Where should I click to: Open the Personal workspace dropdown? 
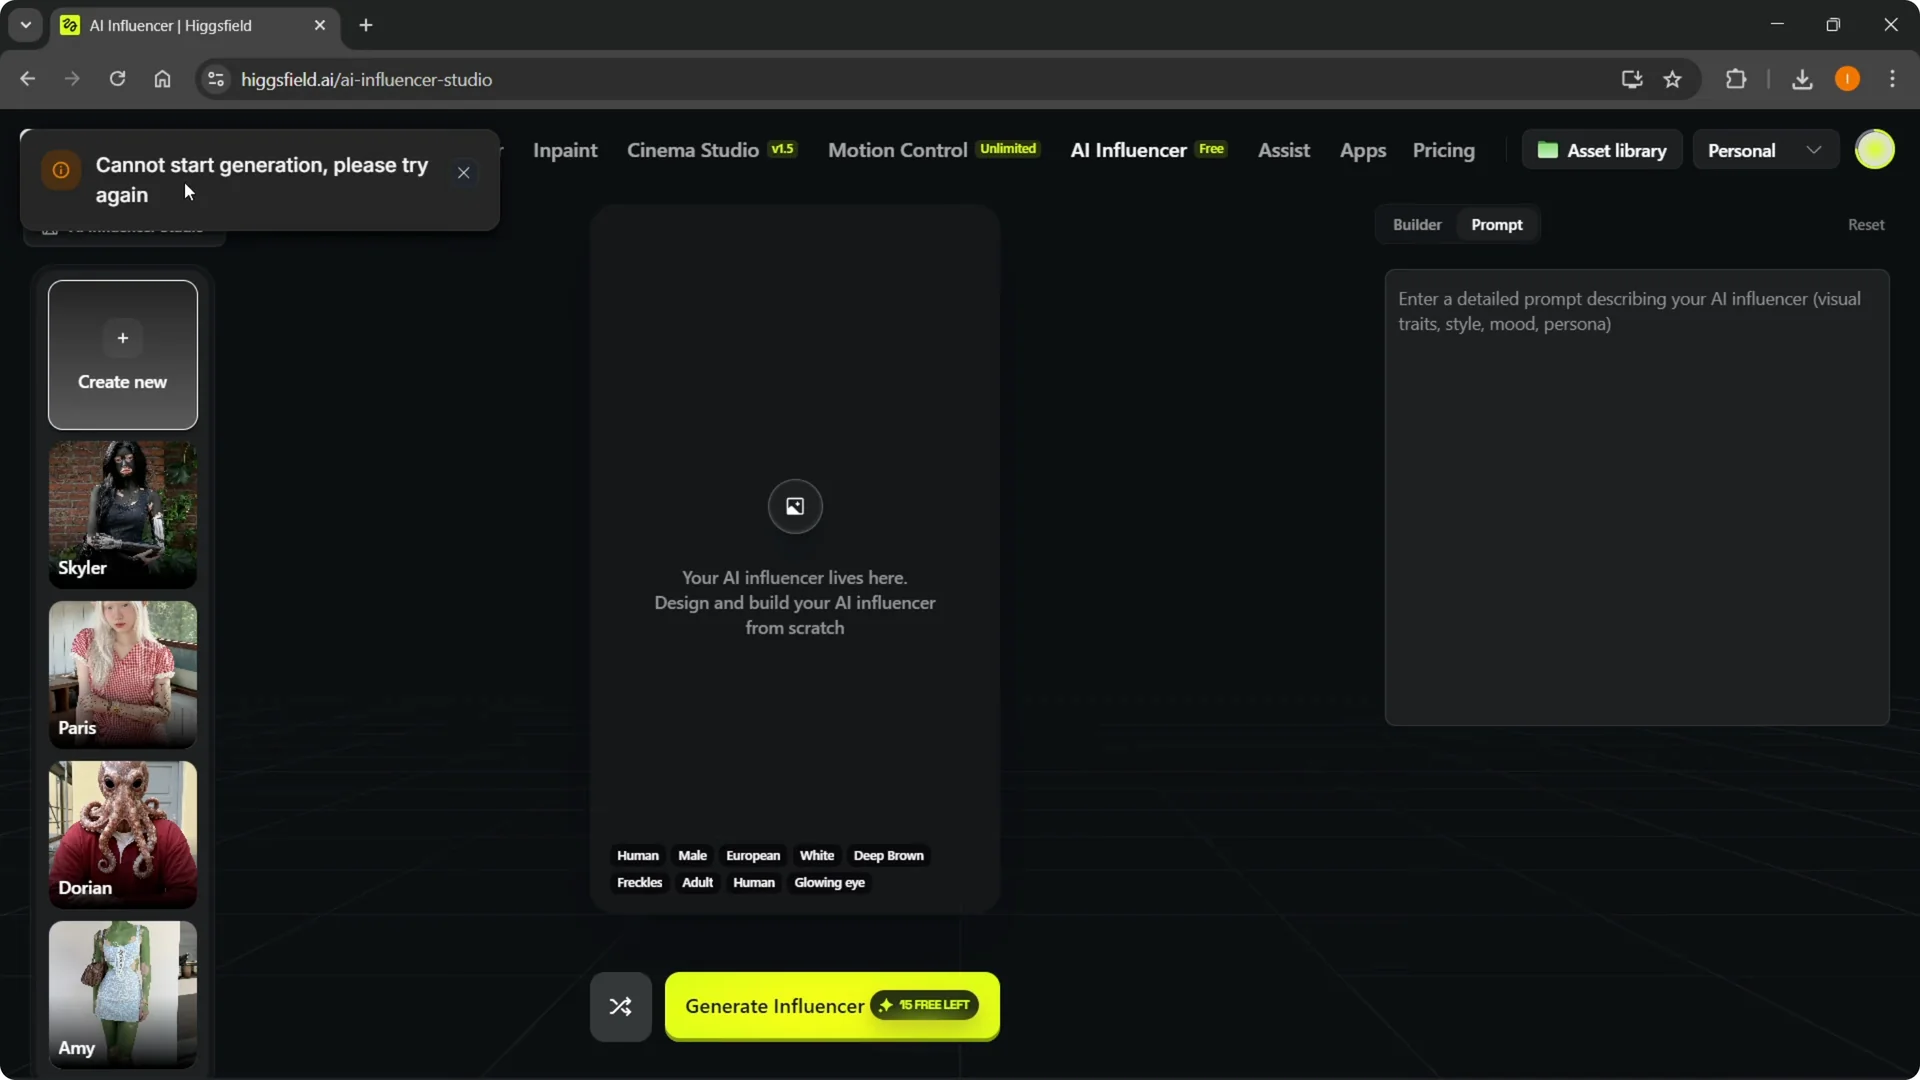pos(1764,149)
